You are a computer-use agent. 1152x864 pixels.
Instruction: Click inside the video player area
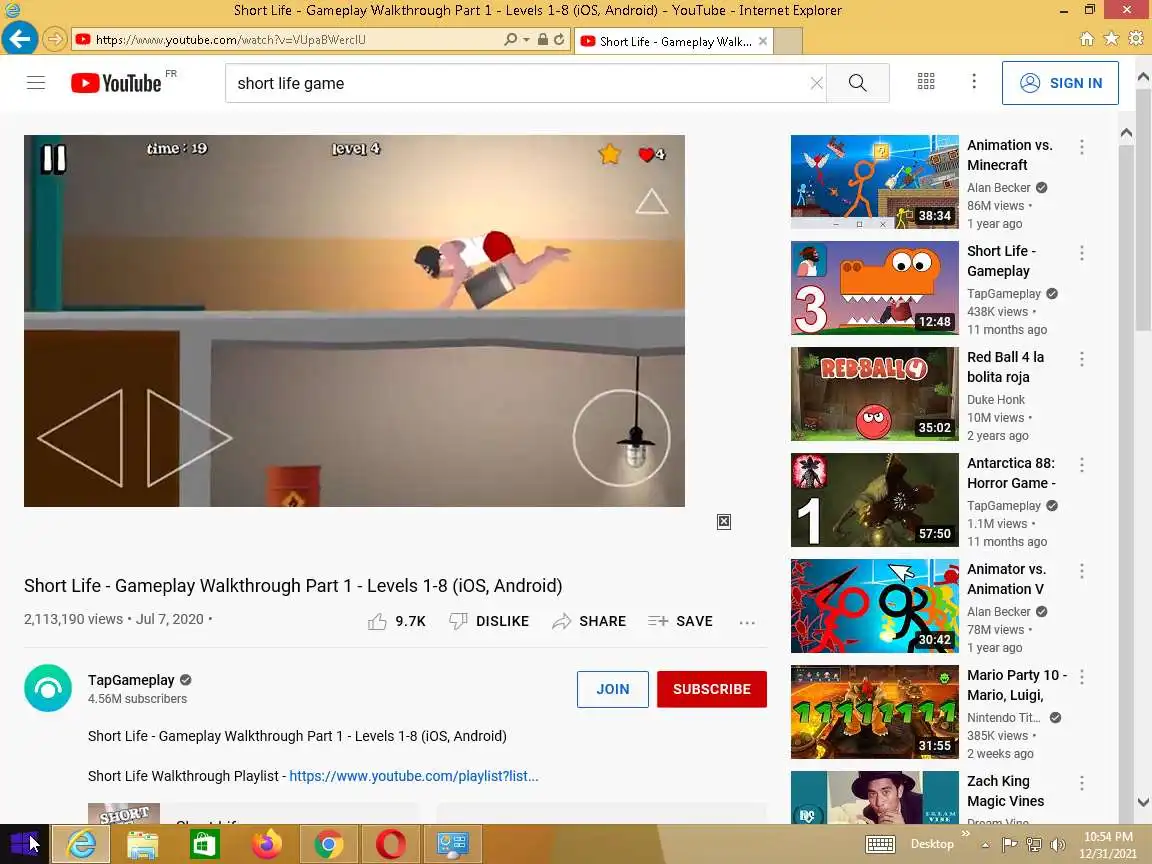pyautogui.click(x=354, y=320)
